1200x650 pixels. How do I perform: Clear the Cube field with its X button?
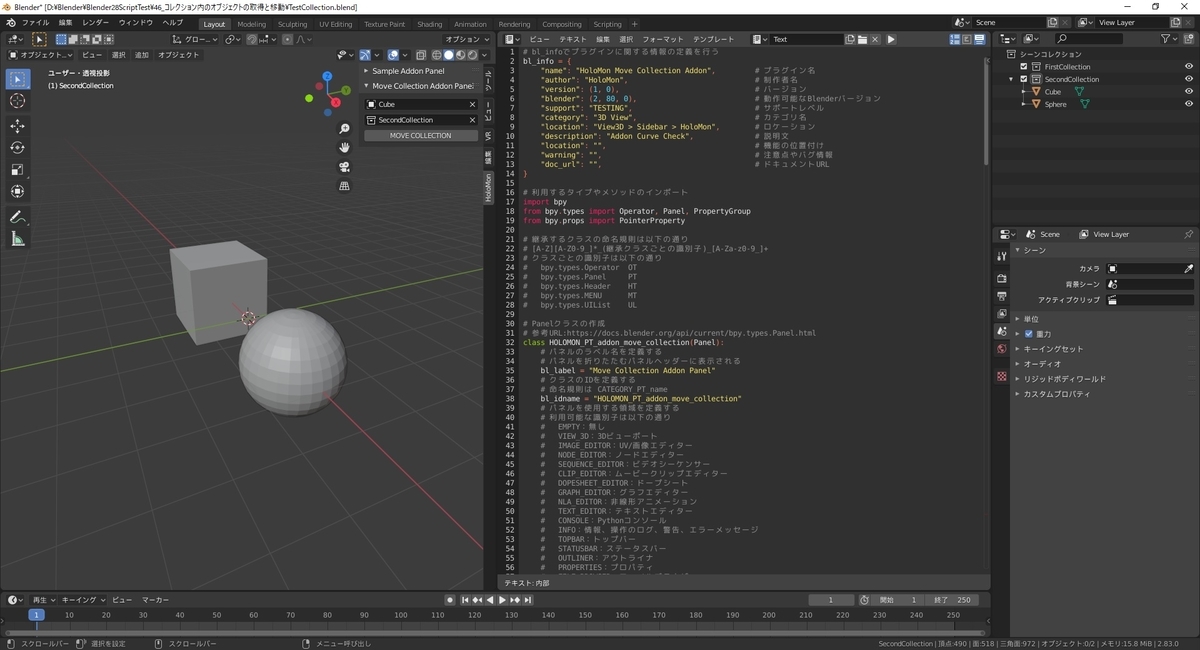click(472, 104)
